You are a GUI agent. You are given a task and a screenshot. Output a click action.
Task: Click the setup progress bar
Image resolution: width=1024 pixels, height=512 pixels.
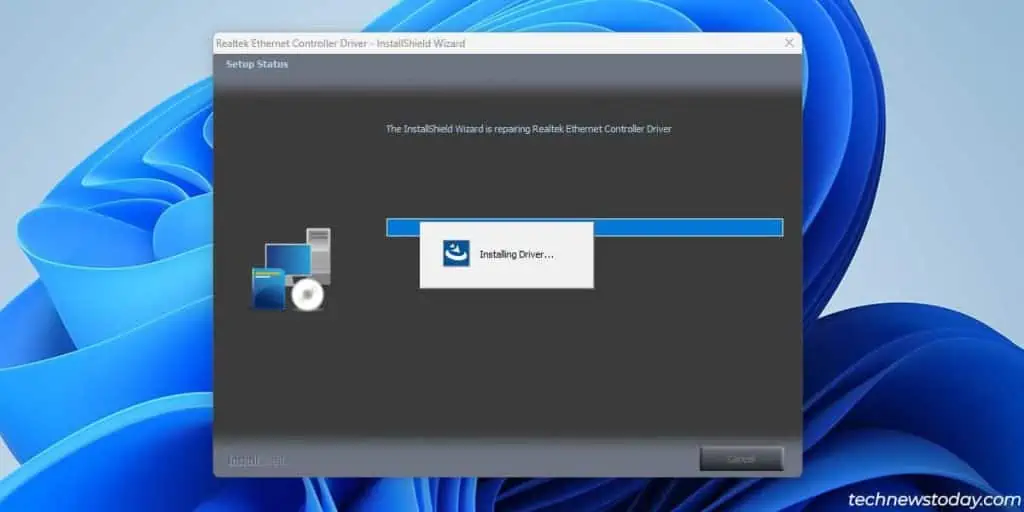(584, 227)
